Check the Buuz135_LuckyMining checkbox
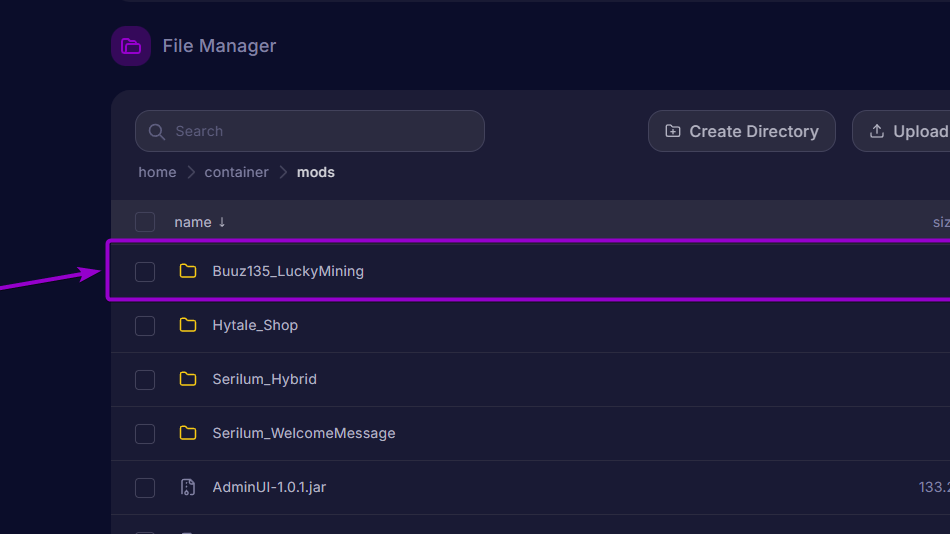The width and height of the screenshot is (950, 534). 145,272
